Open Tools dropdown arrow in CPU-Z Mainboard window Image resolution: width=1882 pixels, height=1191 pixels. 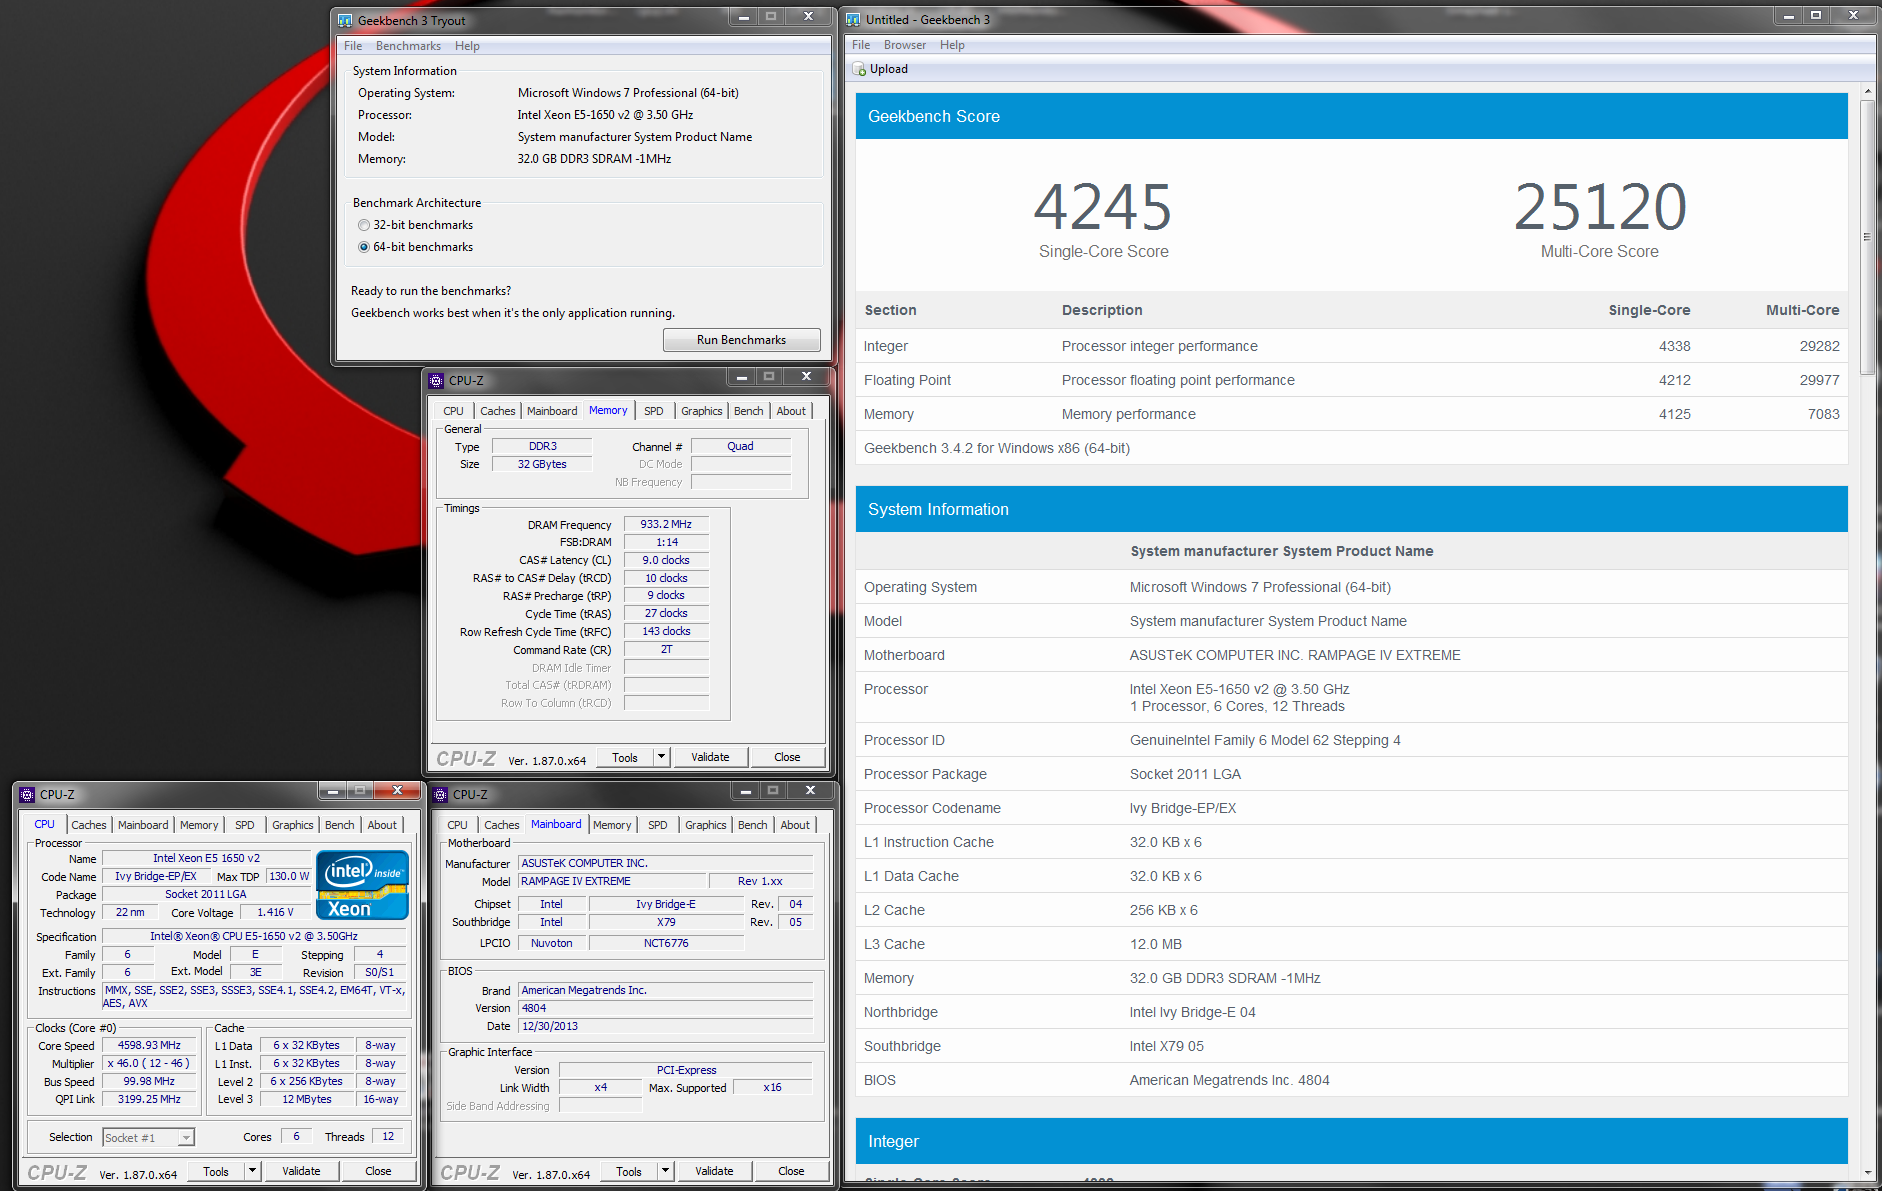point(665,1171)
